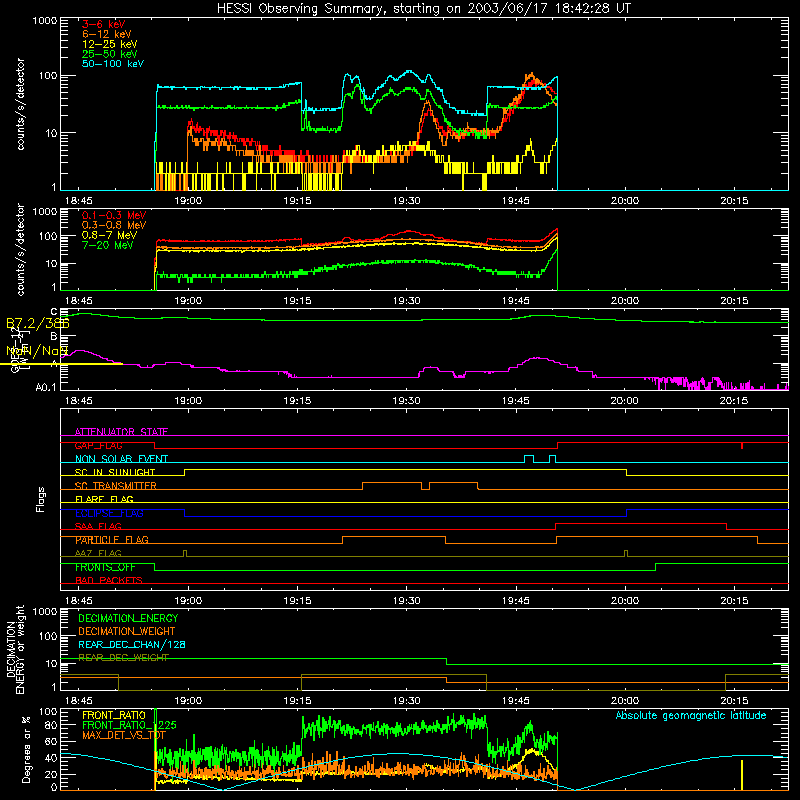Click the vertical Flags axis title

(40, 499)
